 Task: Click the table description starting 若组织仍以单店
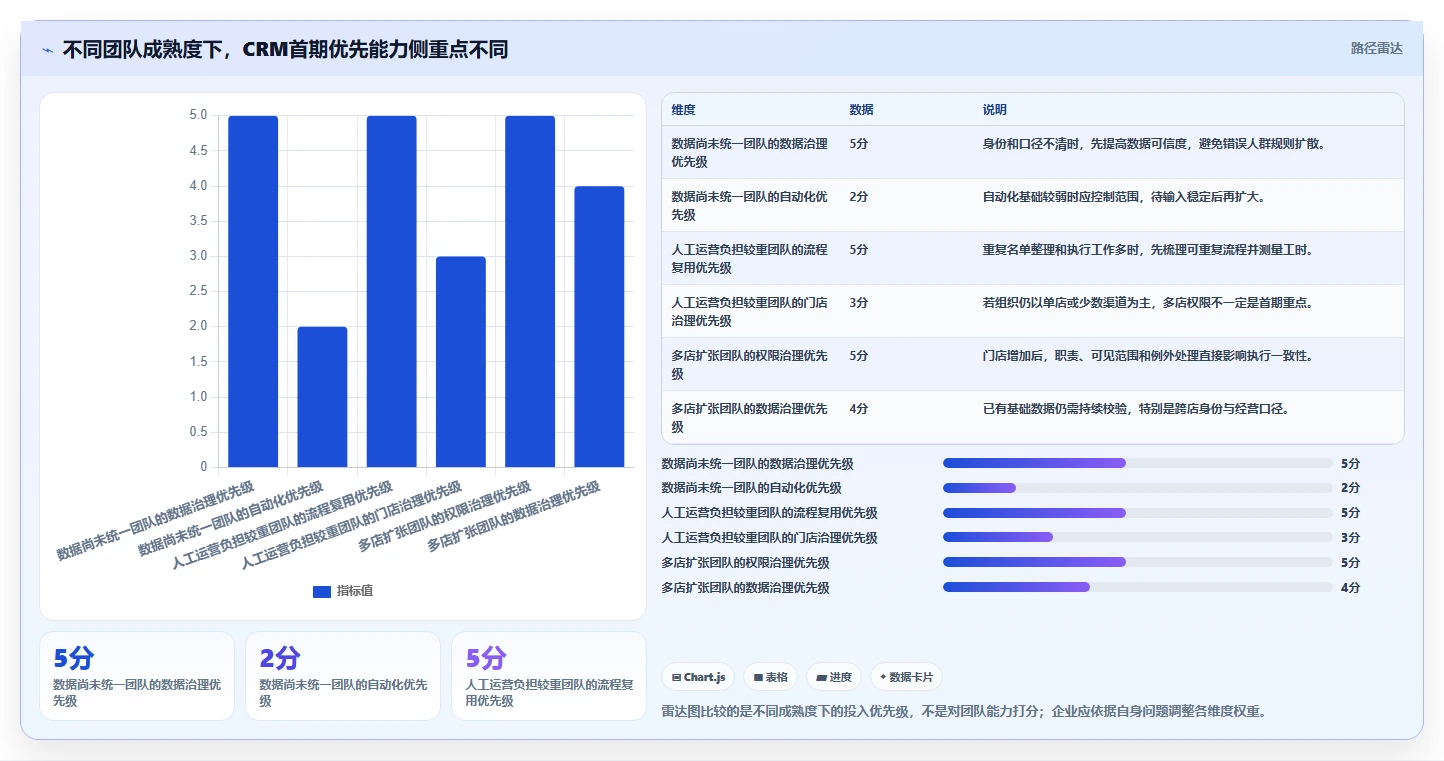pyautogui.click(x=1148, y=302)
